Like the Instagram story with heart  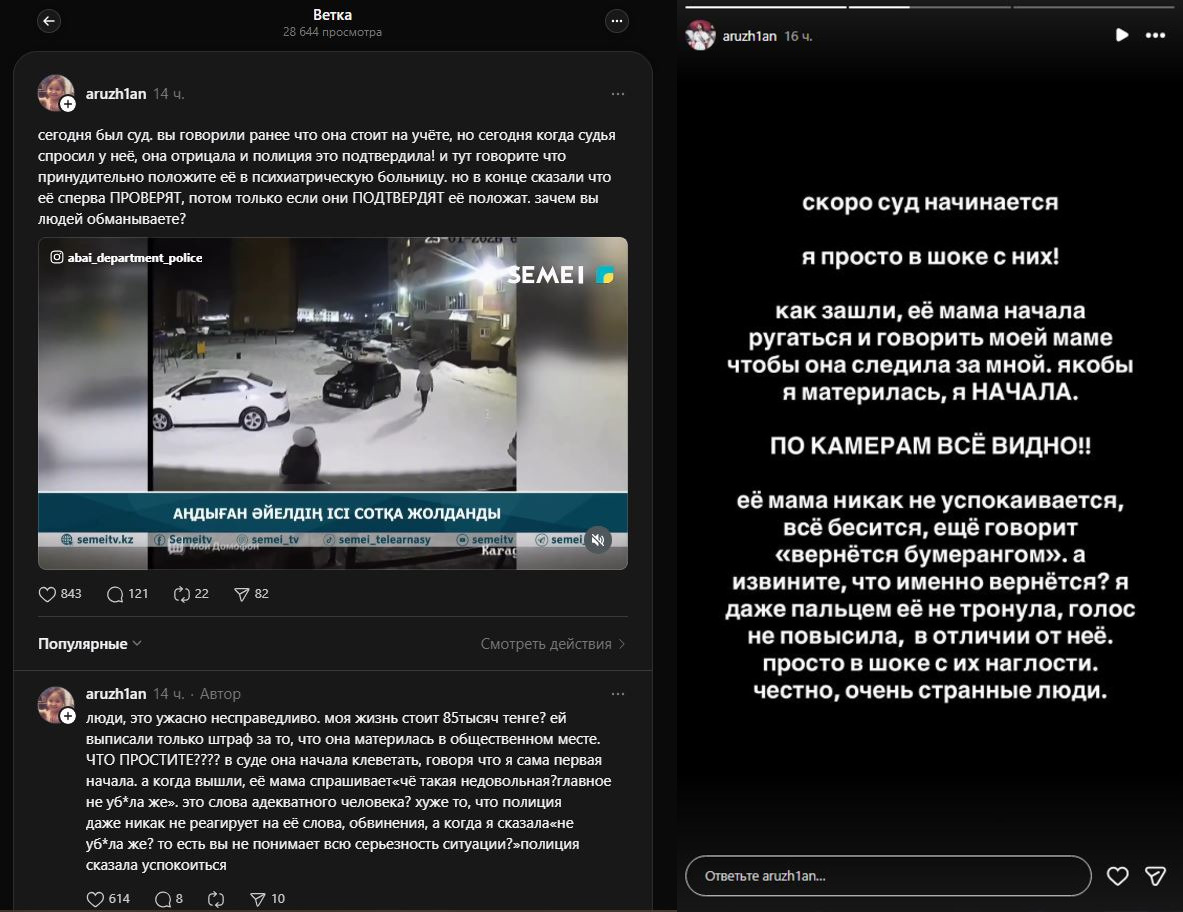pos(1117,876)
